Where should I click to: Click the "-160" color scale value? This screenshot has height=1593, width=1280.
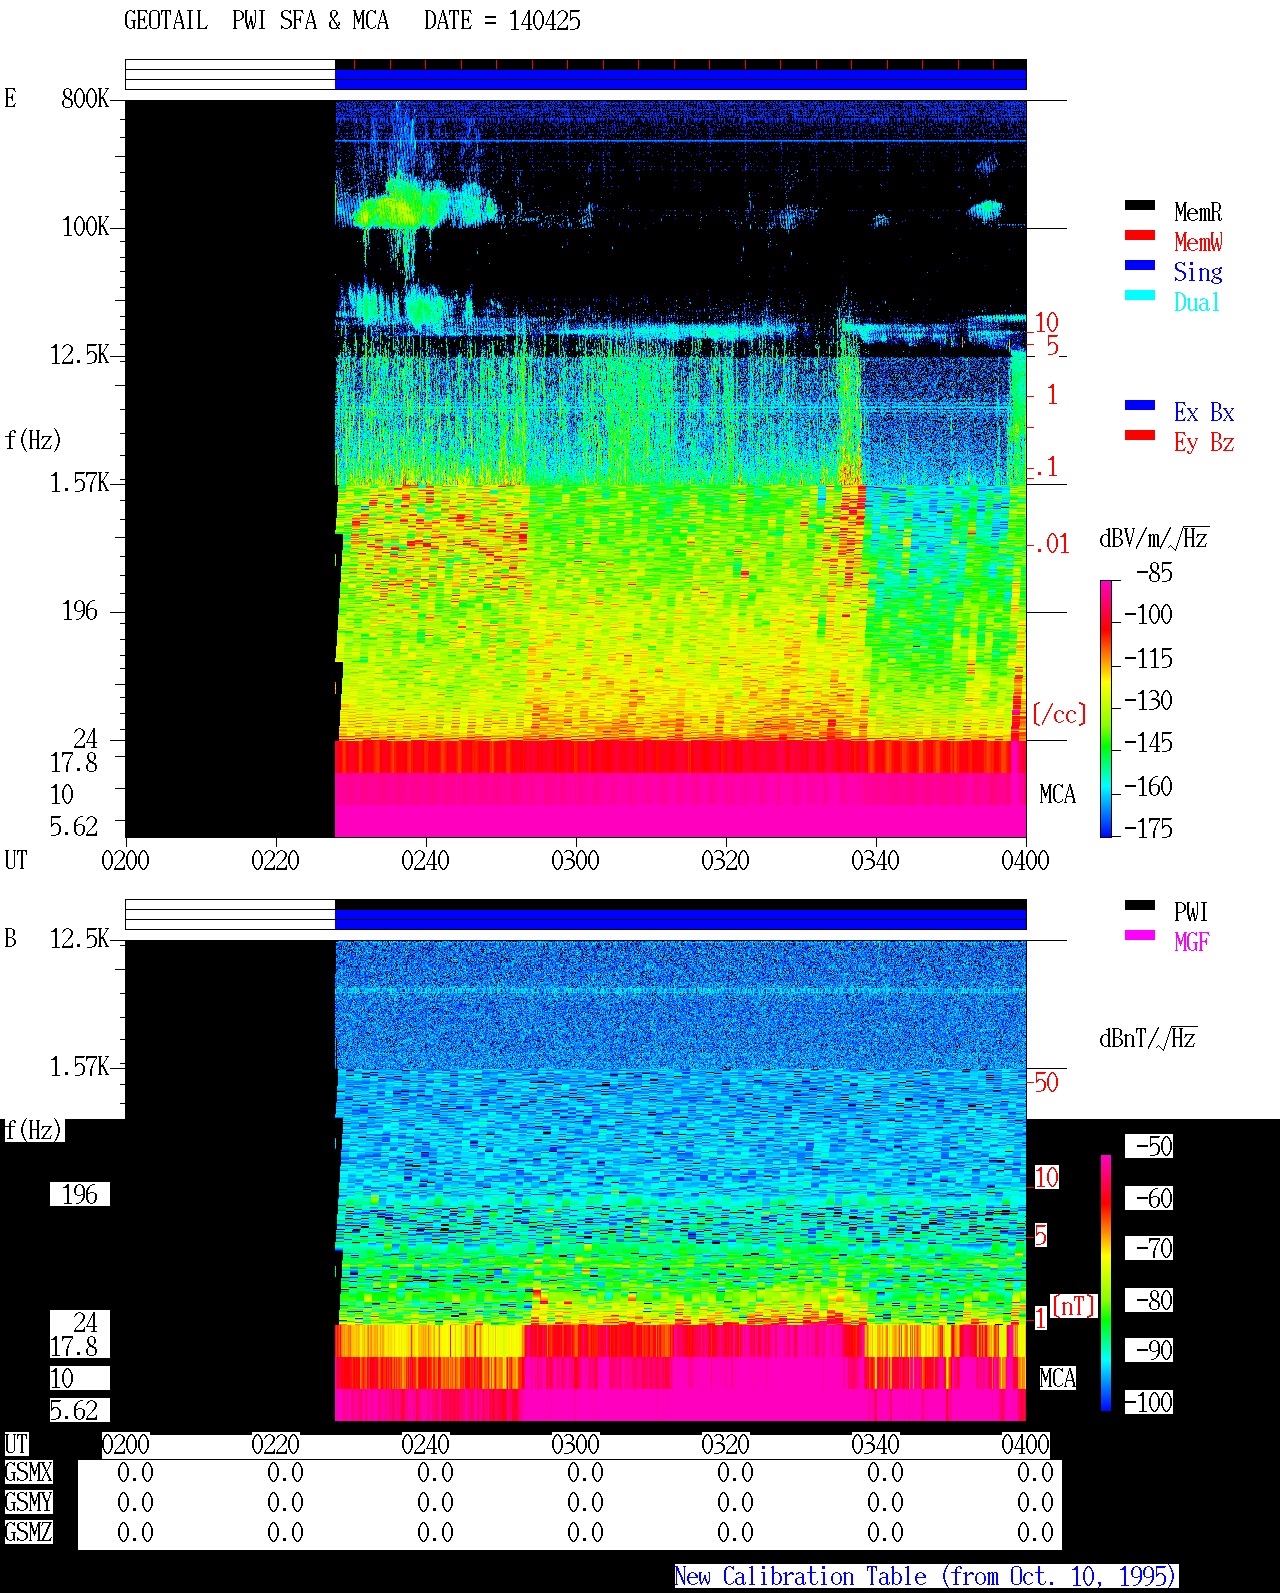1148,787
